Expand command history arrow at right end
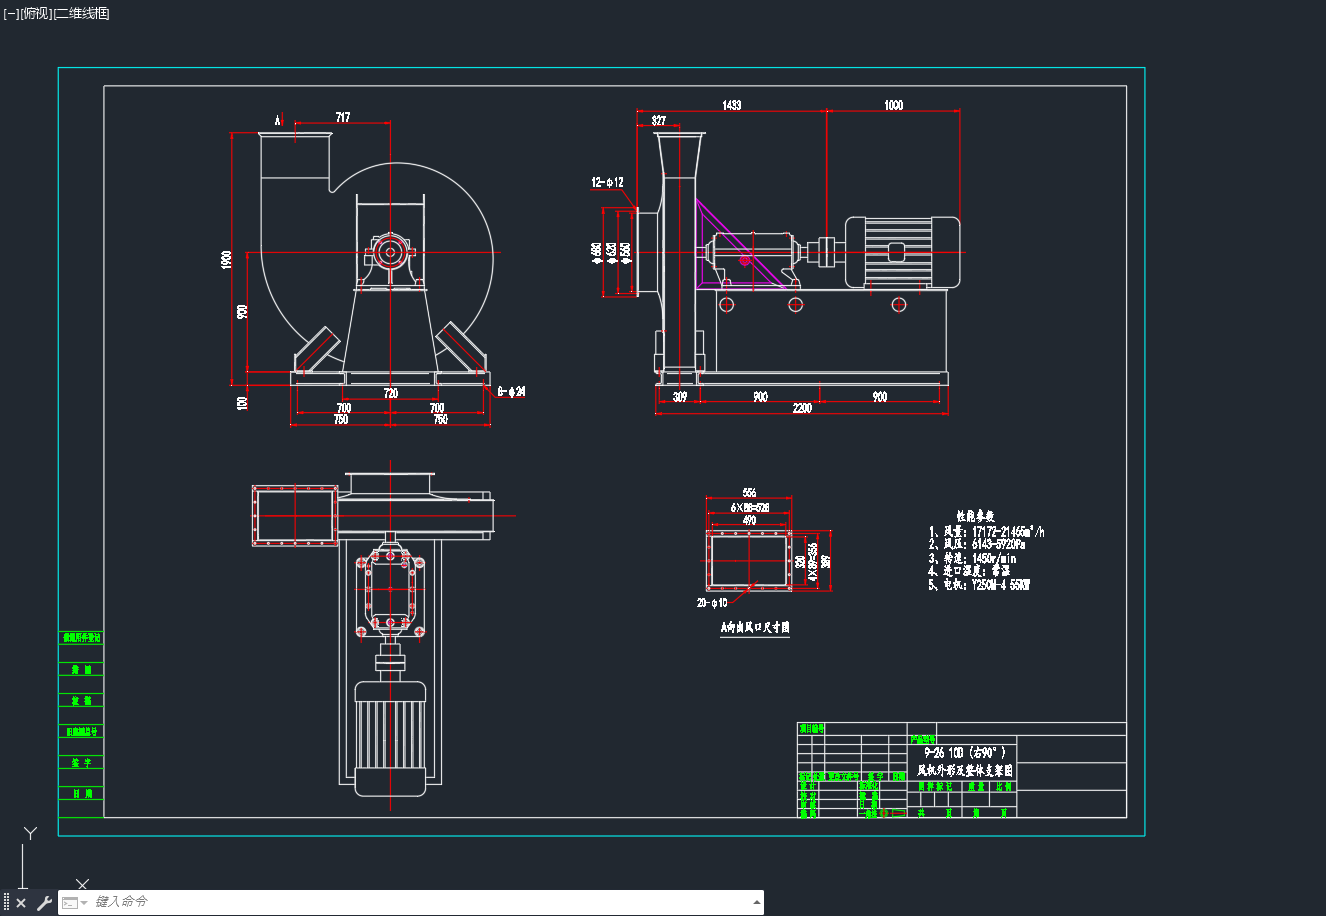 tap(756, 903)
